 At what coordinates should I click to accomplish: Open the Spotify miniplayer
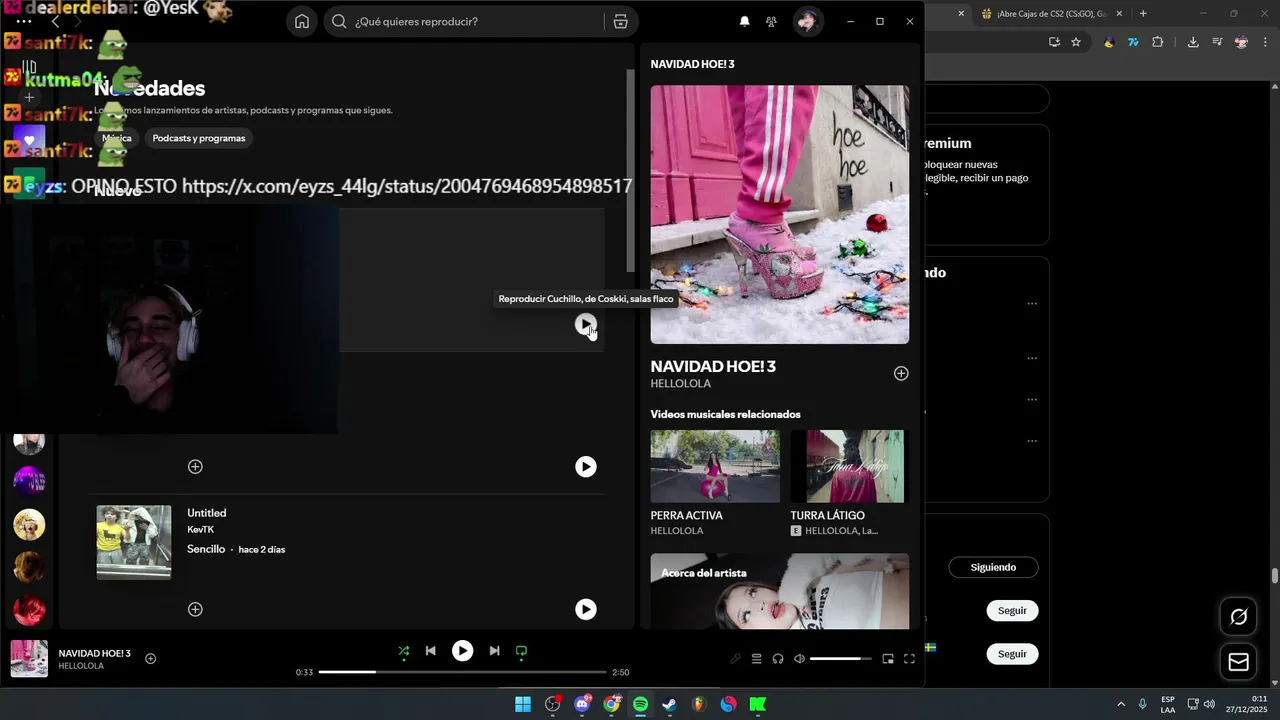[x=888, y=659]
